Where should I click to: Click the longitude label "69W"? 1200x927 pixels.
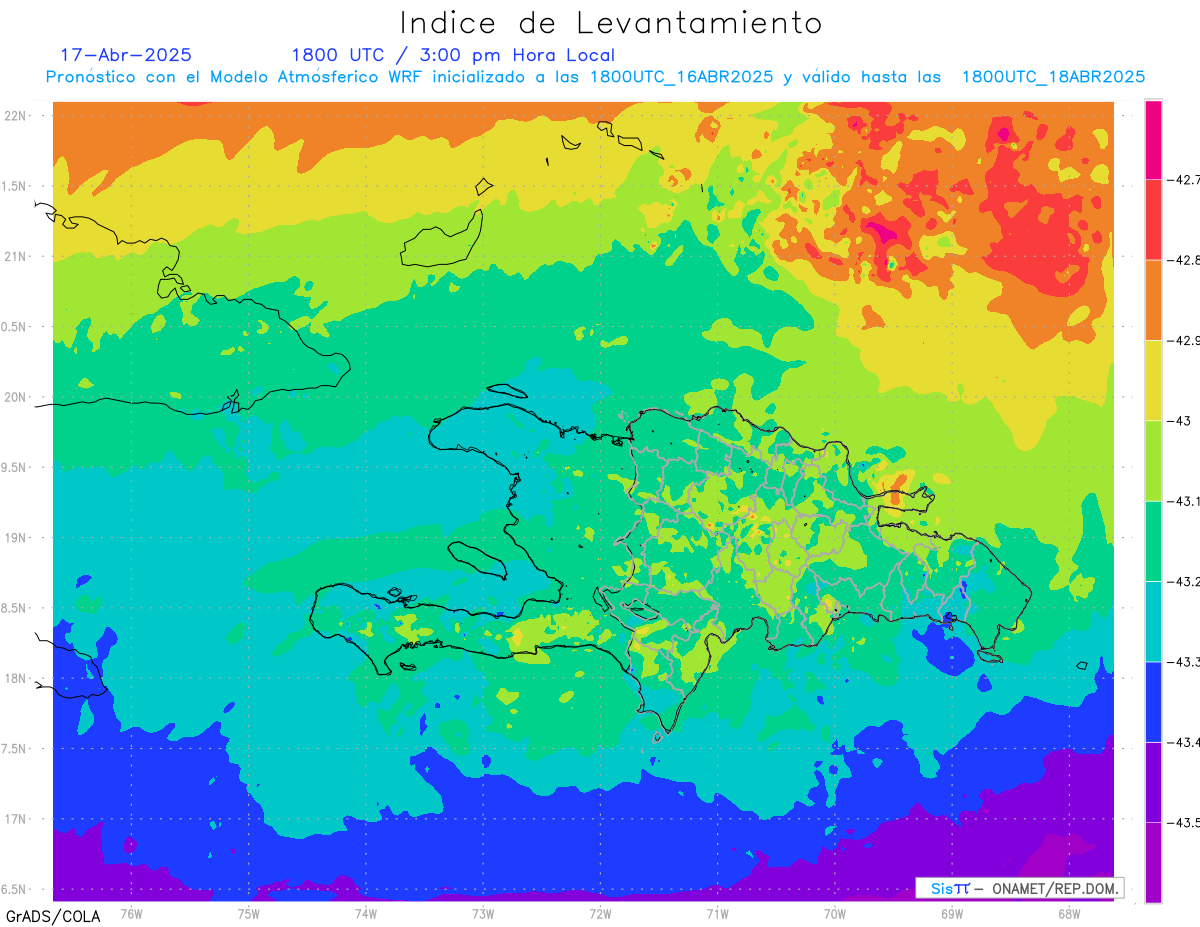coord(951,913)
